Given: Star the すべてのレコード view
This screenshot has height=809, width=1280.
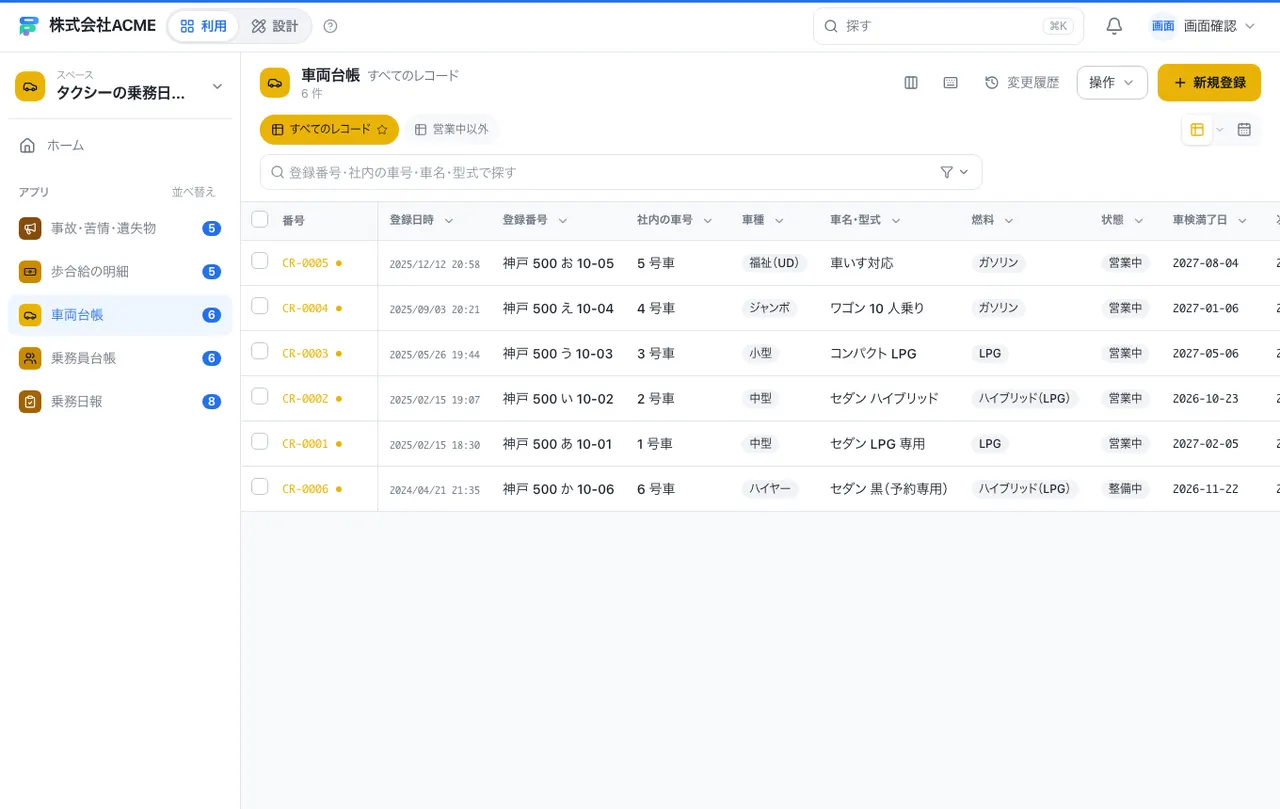Looking at the screenshot, I should (x=382, y=129).
